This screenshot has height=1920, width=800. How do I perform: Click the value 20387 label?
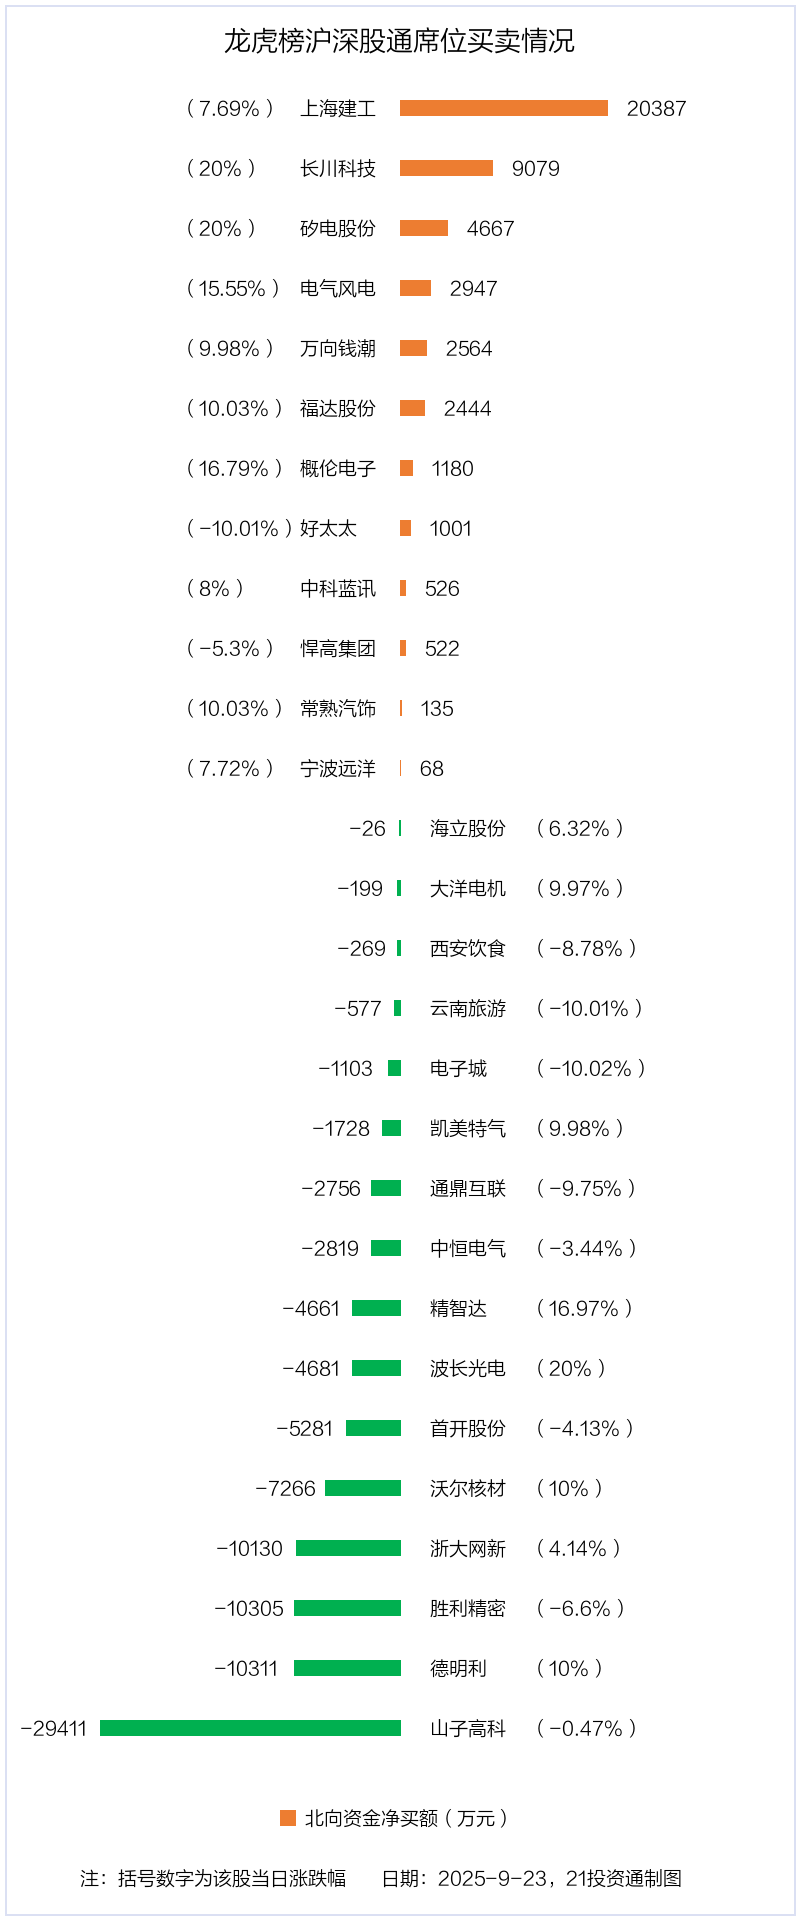[656, 108]
